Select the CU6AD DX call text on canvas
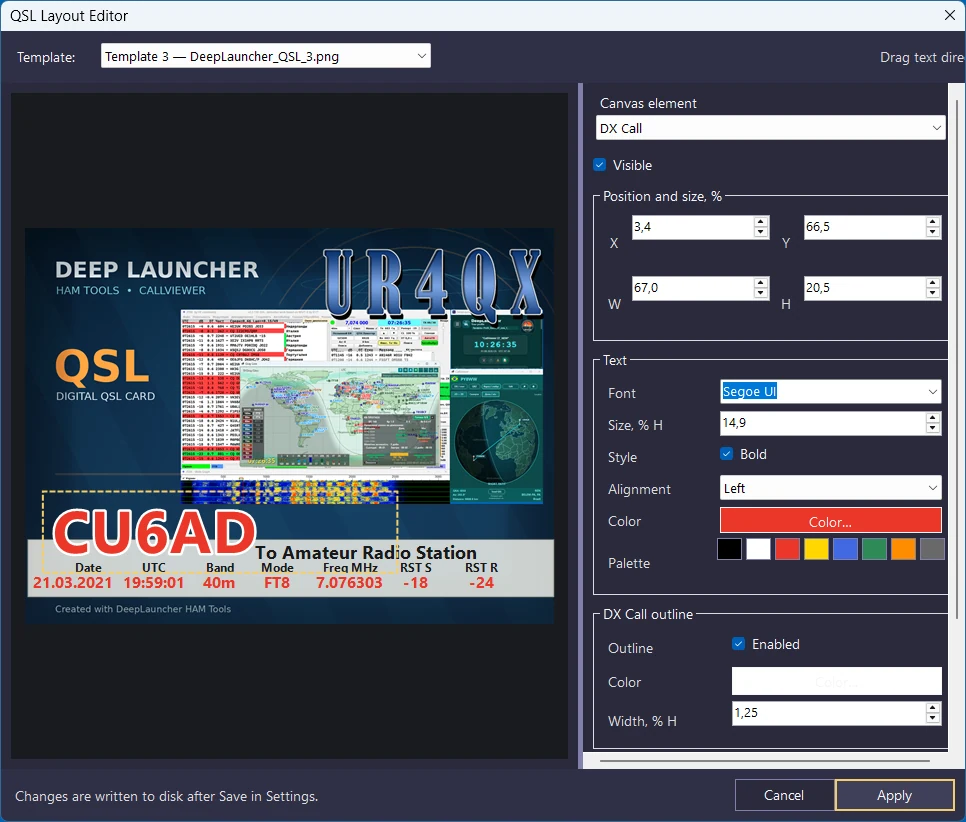This screenshot has height=822, width=966. click(154, 532)
